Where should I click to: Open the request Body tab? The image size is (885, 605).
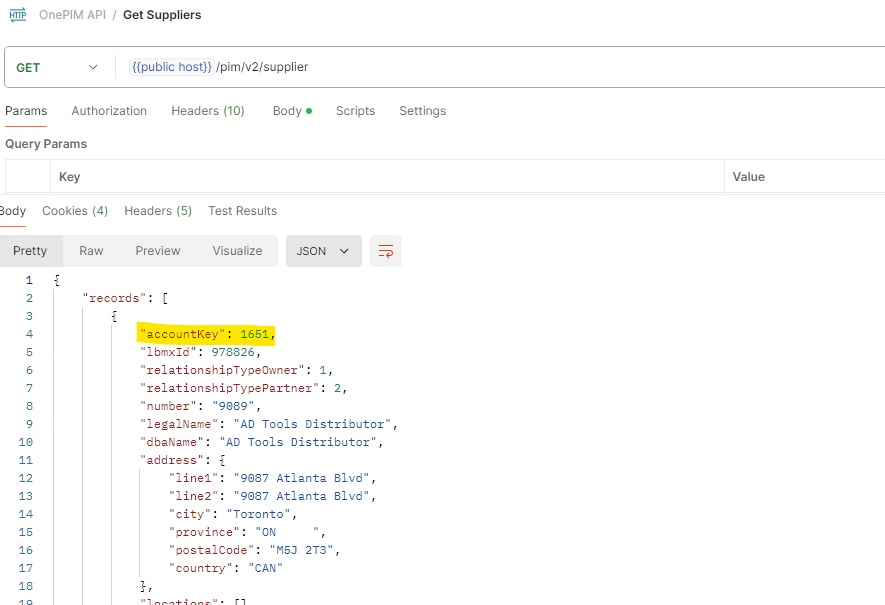point(292,111)
